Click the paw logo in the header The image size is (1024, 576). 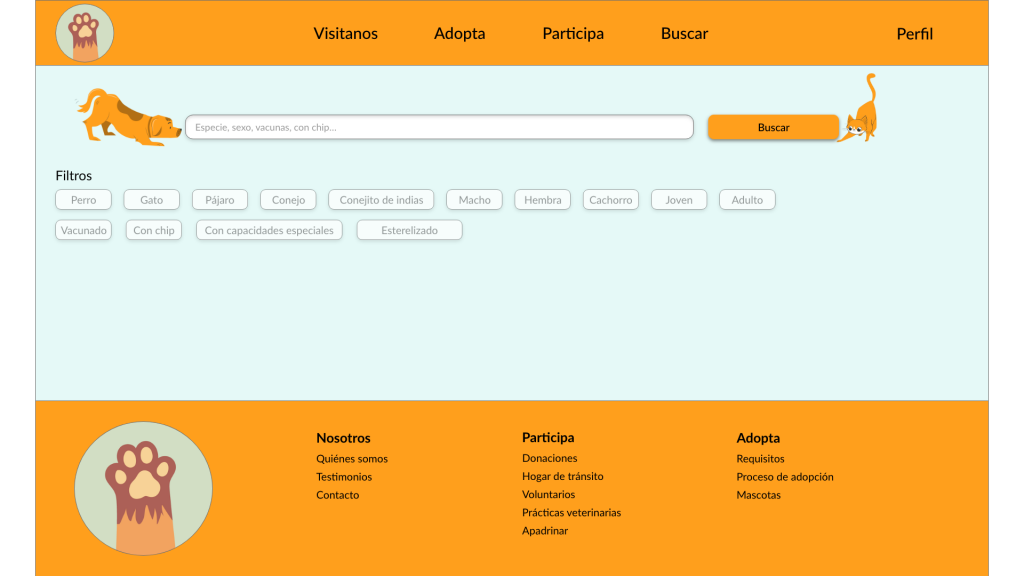(x=85, y=33)
